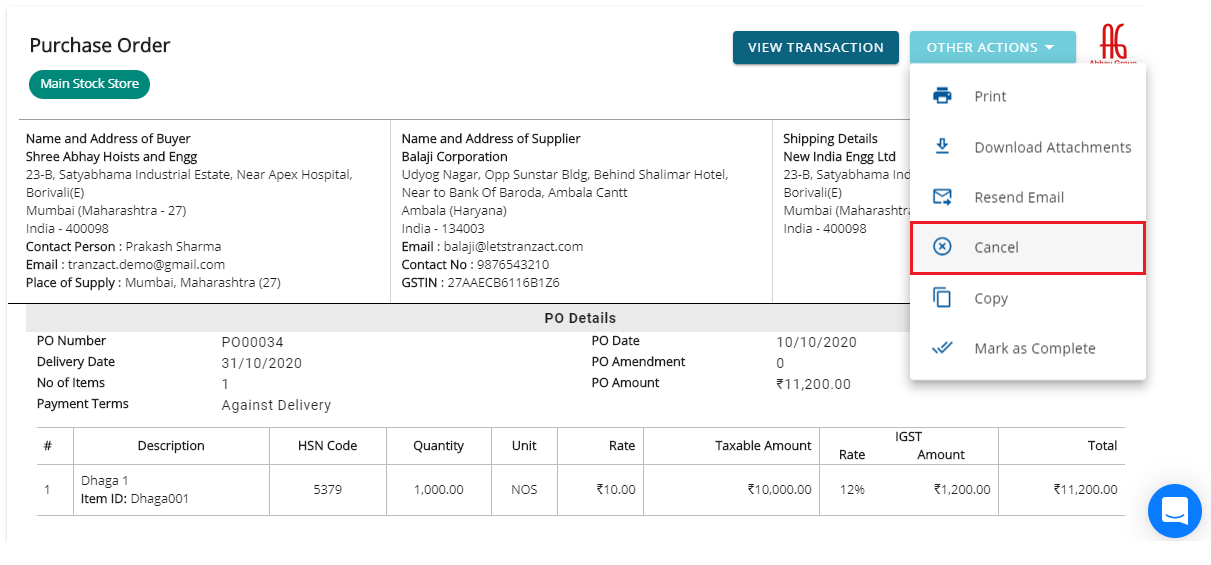The image size is (1211, 565).
Task: Click the copy pages icon
Action: pos(942,298)
